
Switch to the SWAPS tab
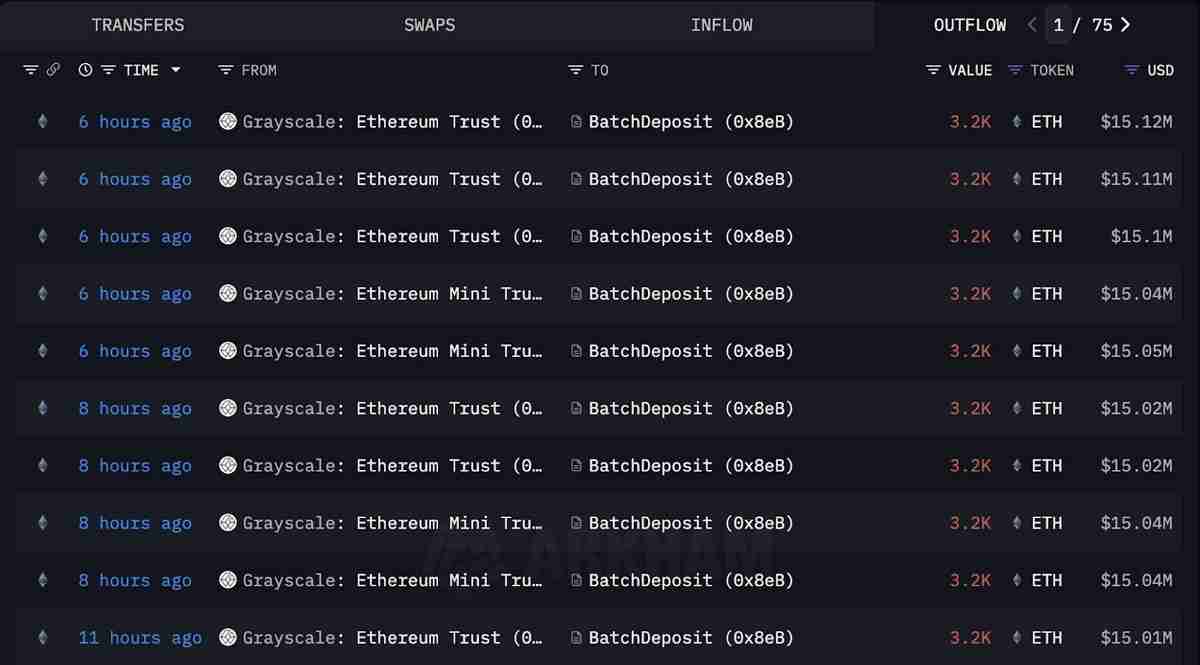coord(430,24)
